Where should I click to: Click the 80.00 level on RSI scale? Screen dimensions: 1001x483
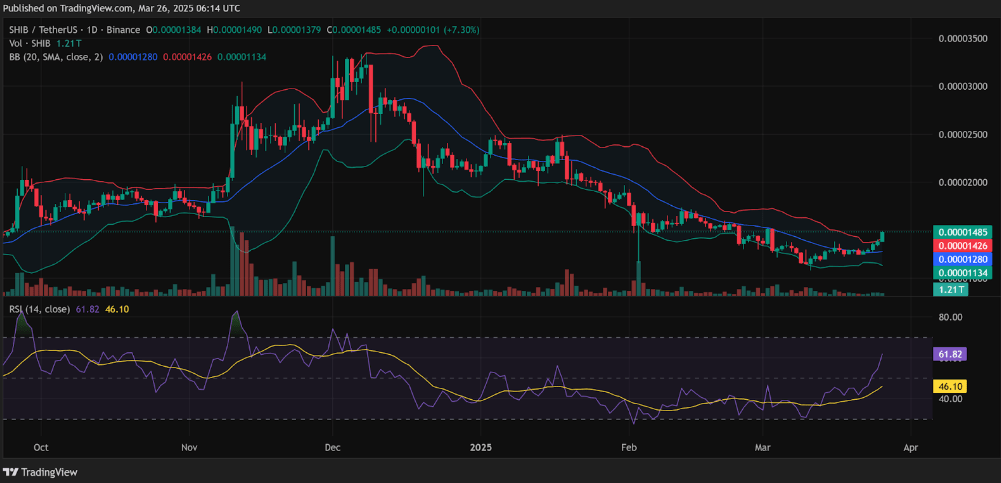951,318
